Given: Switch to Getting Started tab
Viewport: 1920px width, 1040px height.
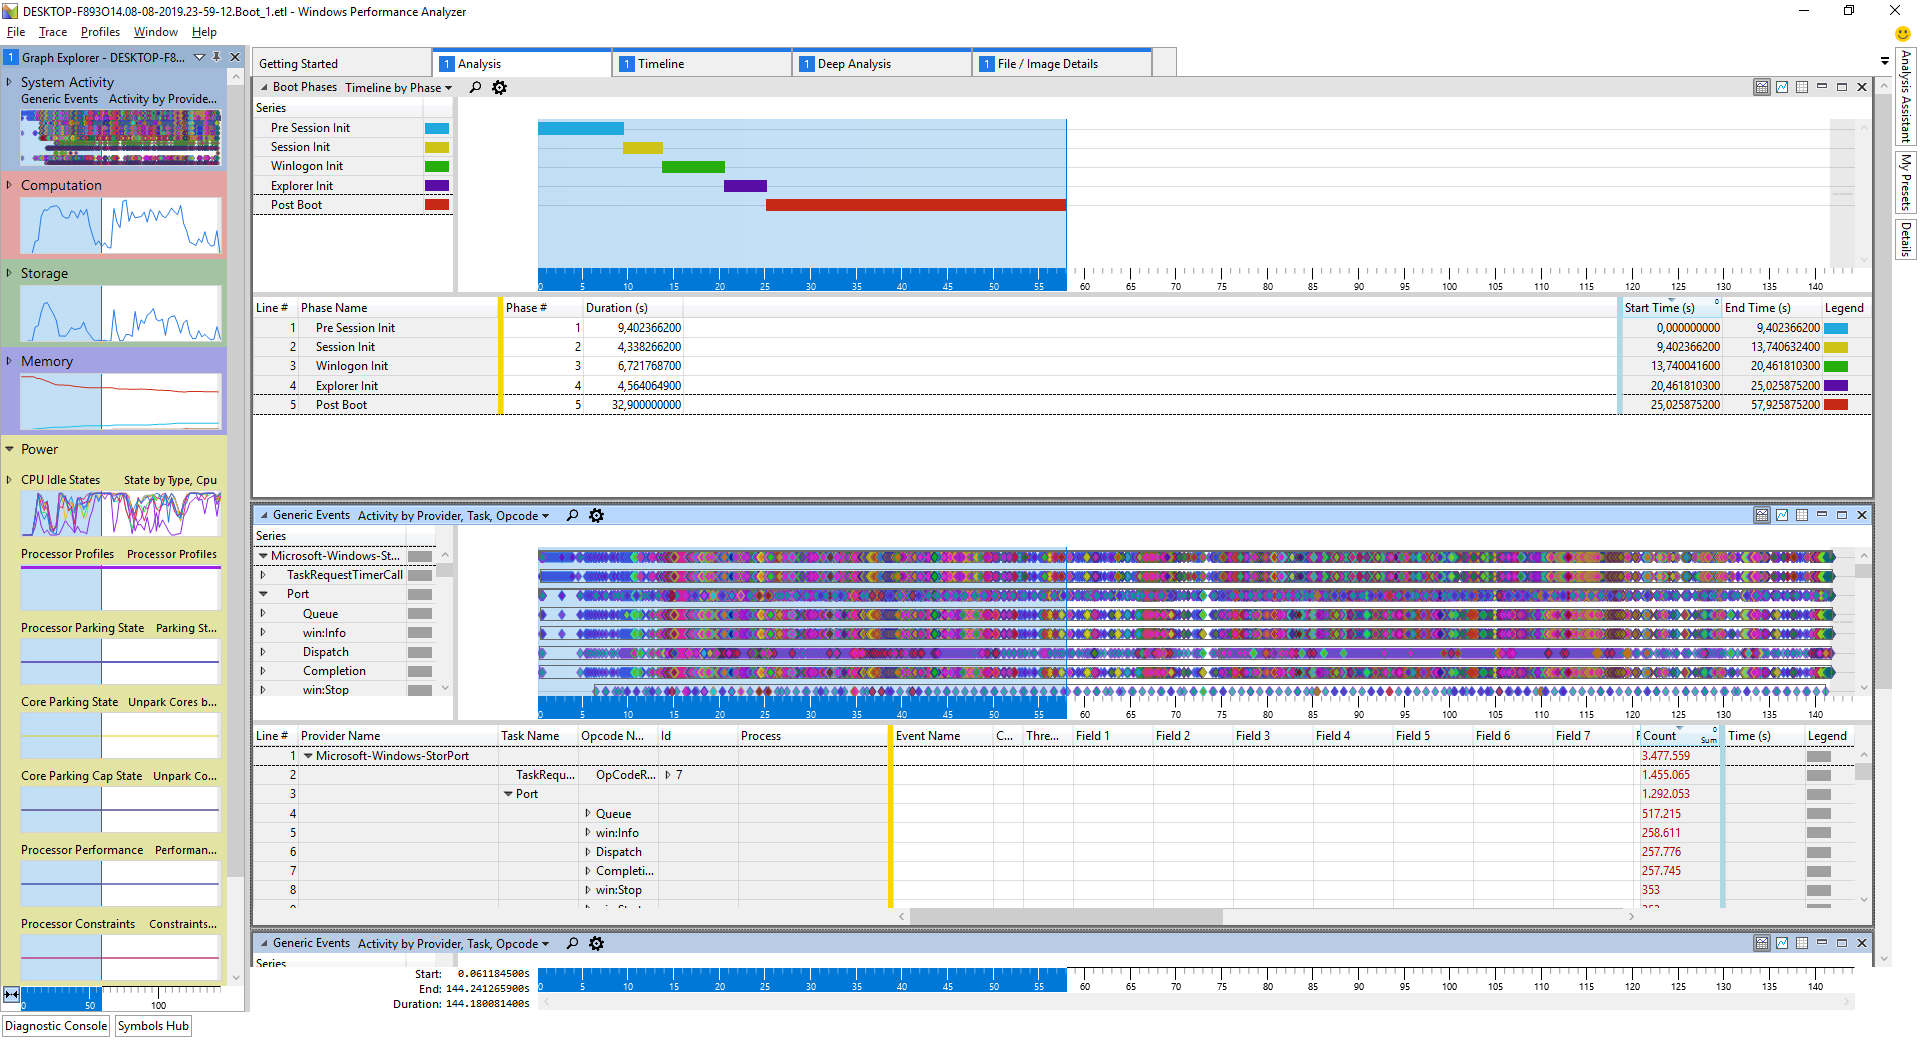Looking at the screenshot, I should (341, 63).
